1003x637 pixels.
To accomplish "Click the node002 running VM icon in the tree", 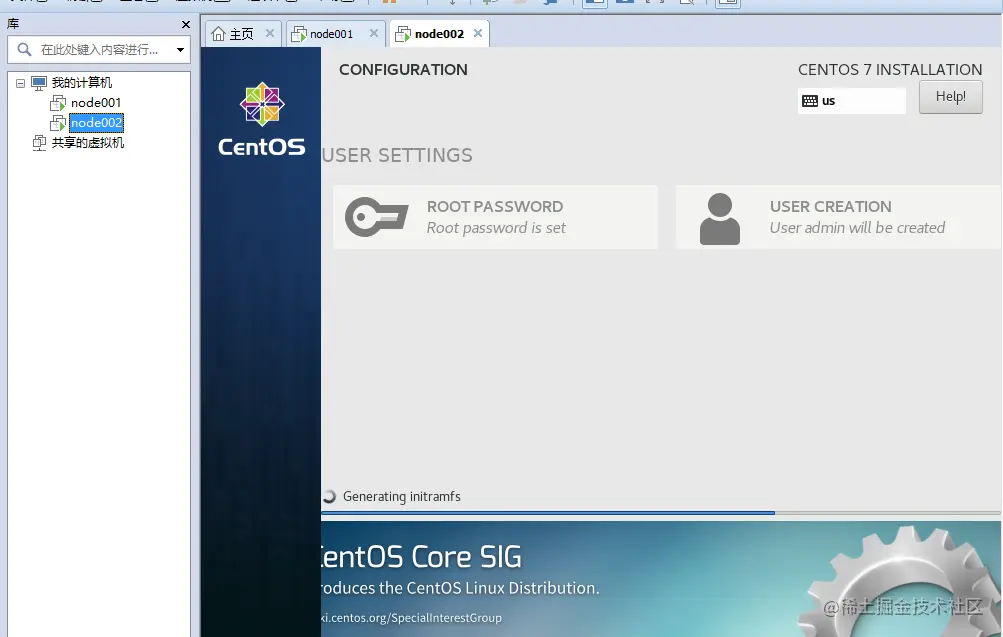I will click(58, 123).
